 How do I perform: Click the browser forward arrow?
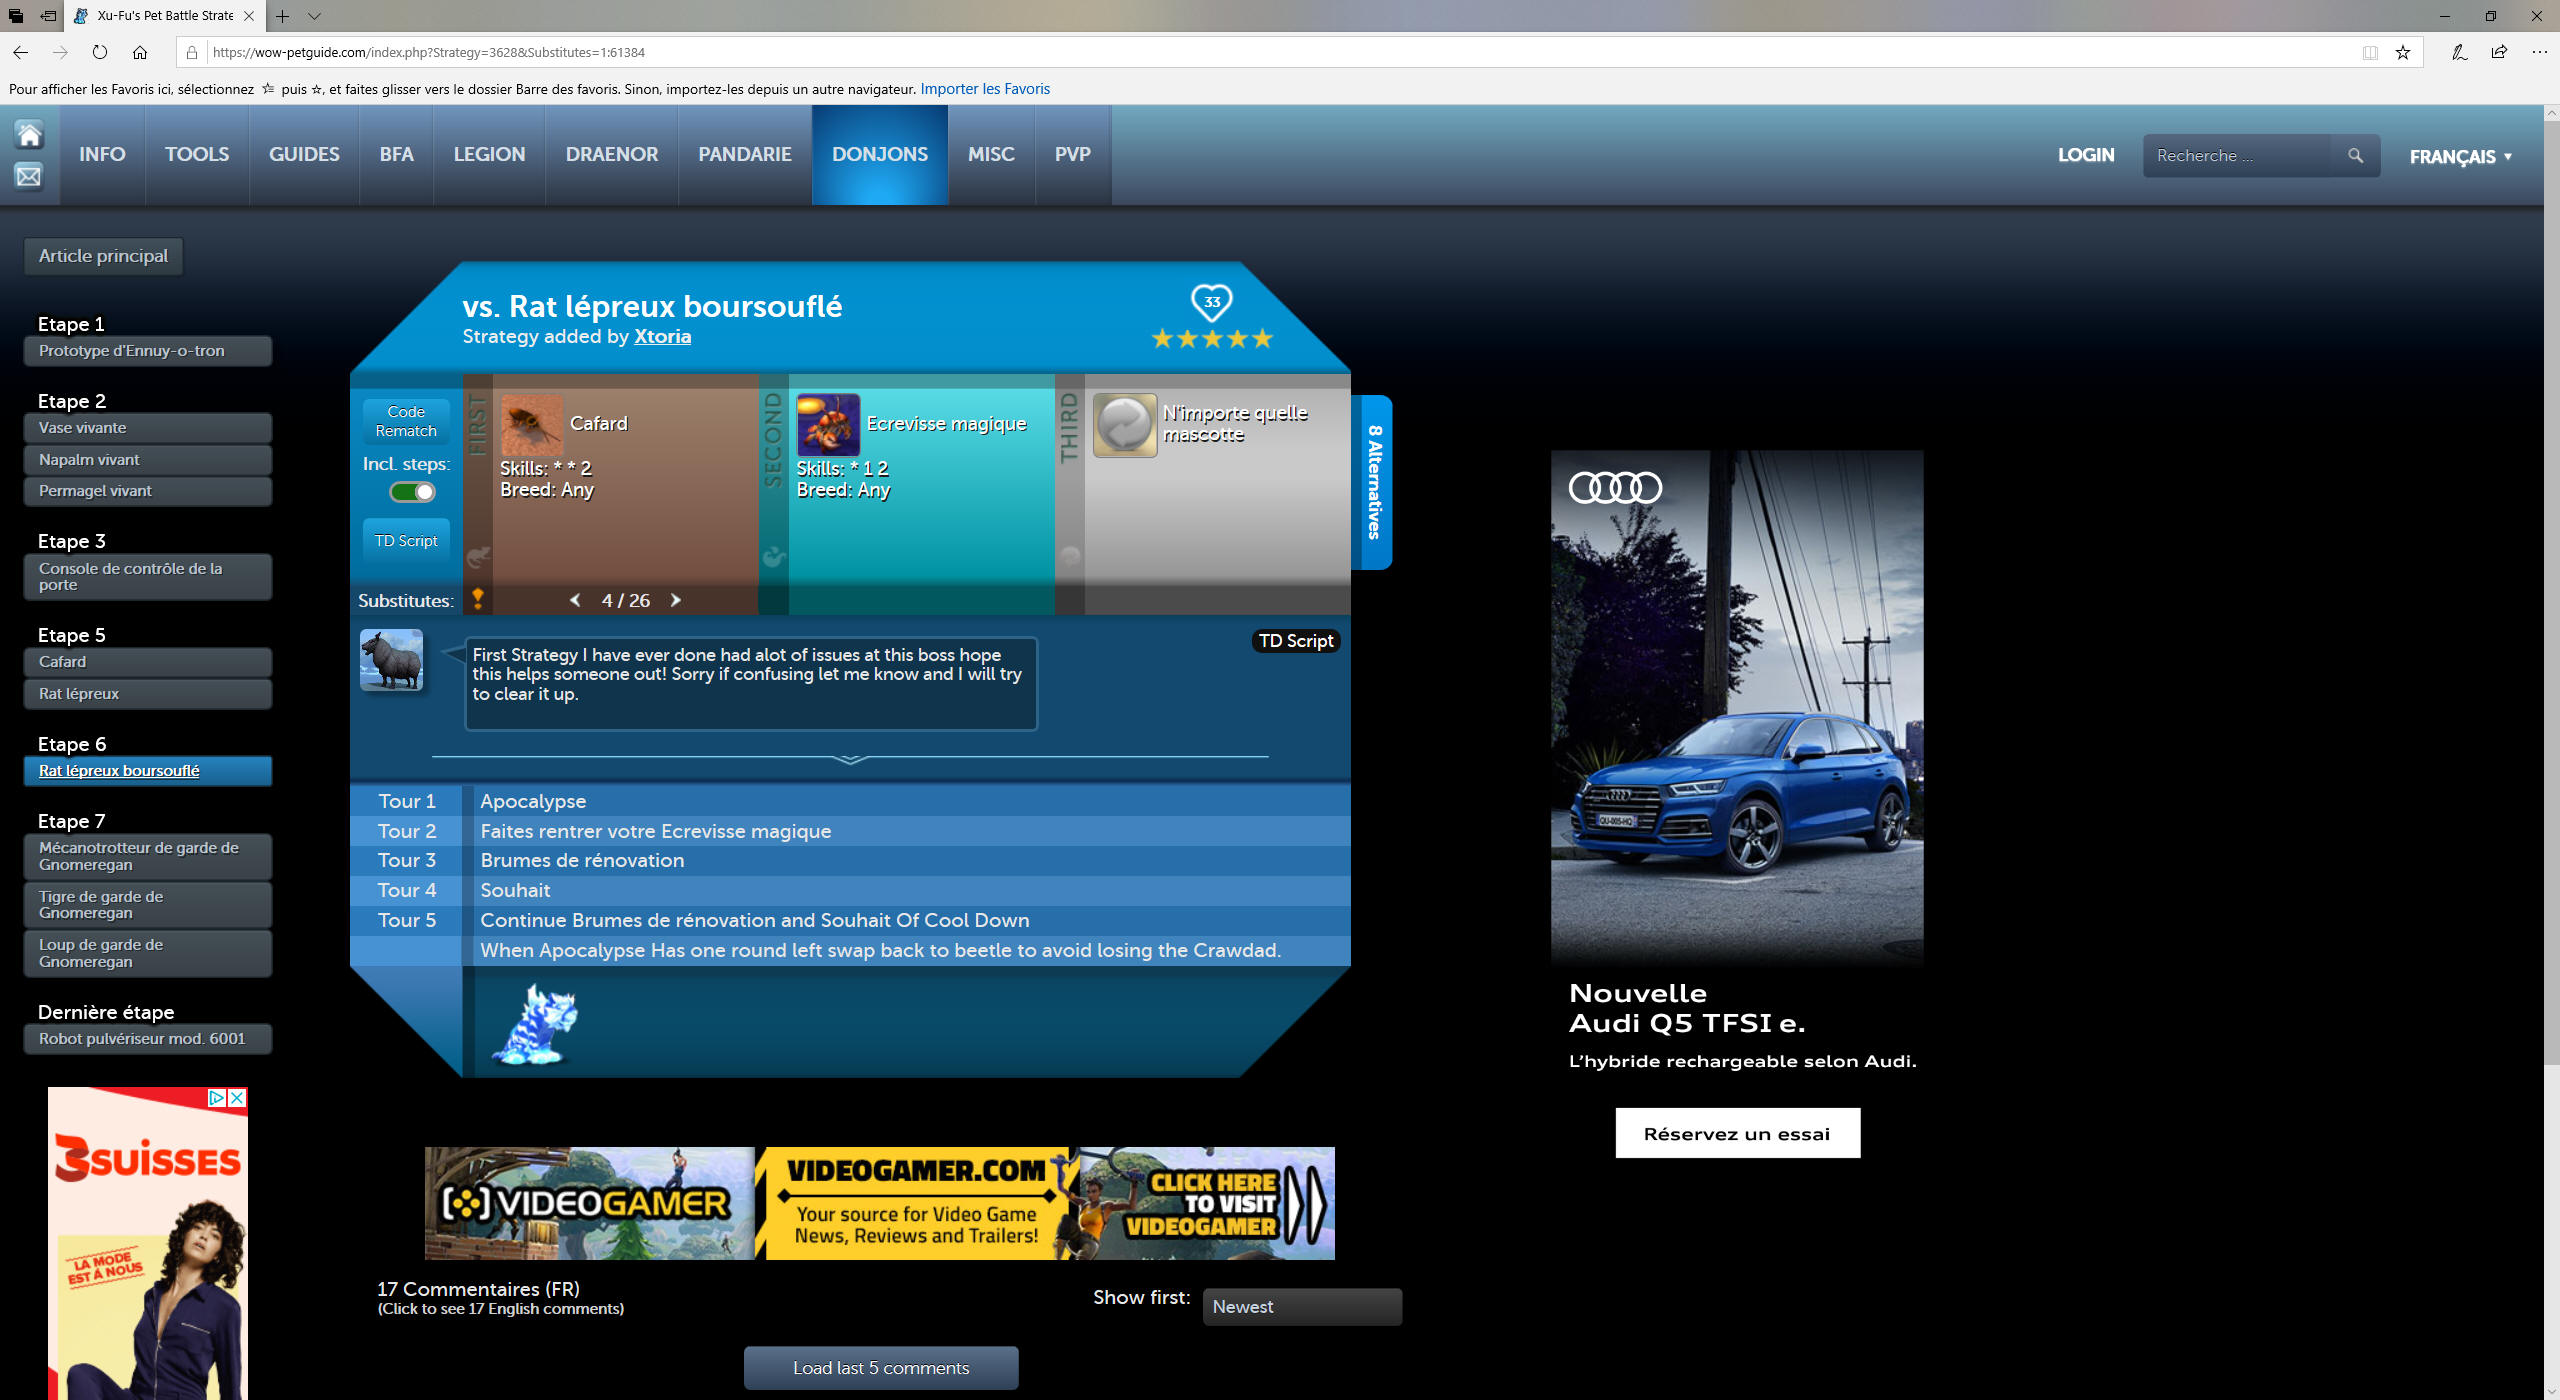coord(60,52)
